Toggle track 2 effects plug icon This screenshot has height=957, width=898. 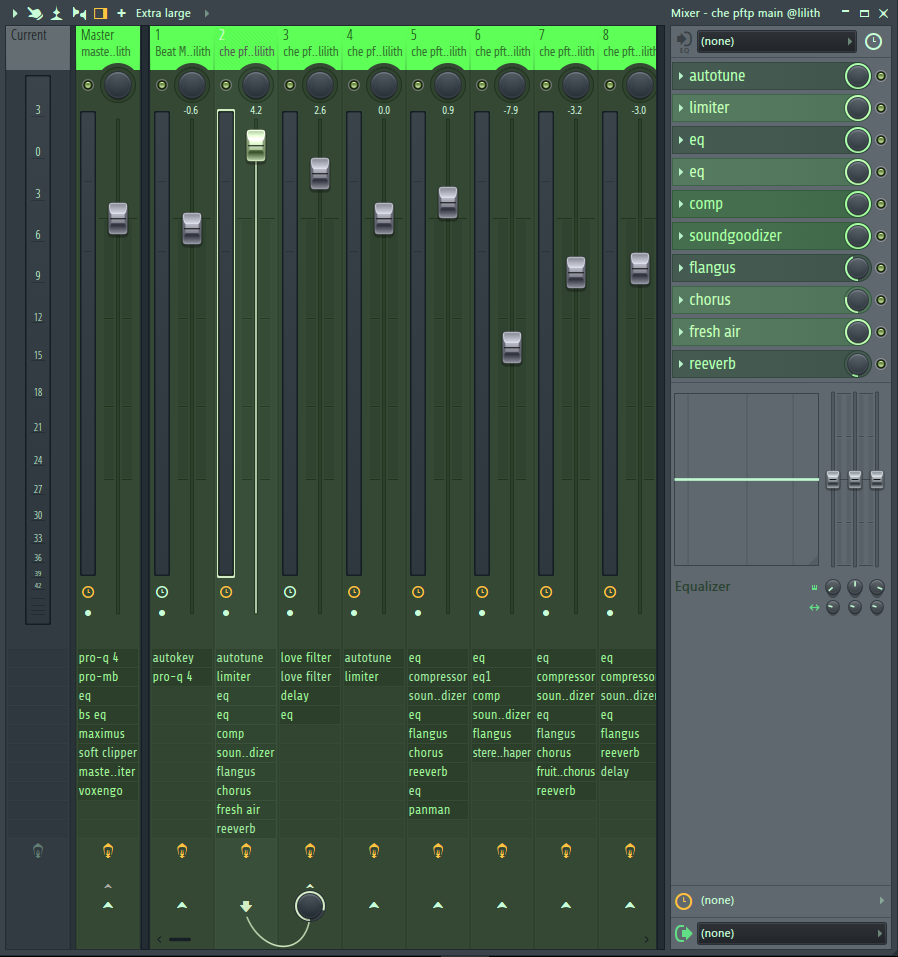coord(246,850)
